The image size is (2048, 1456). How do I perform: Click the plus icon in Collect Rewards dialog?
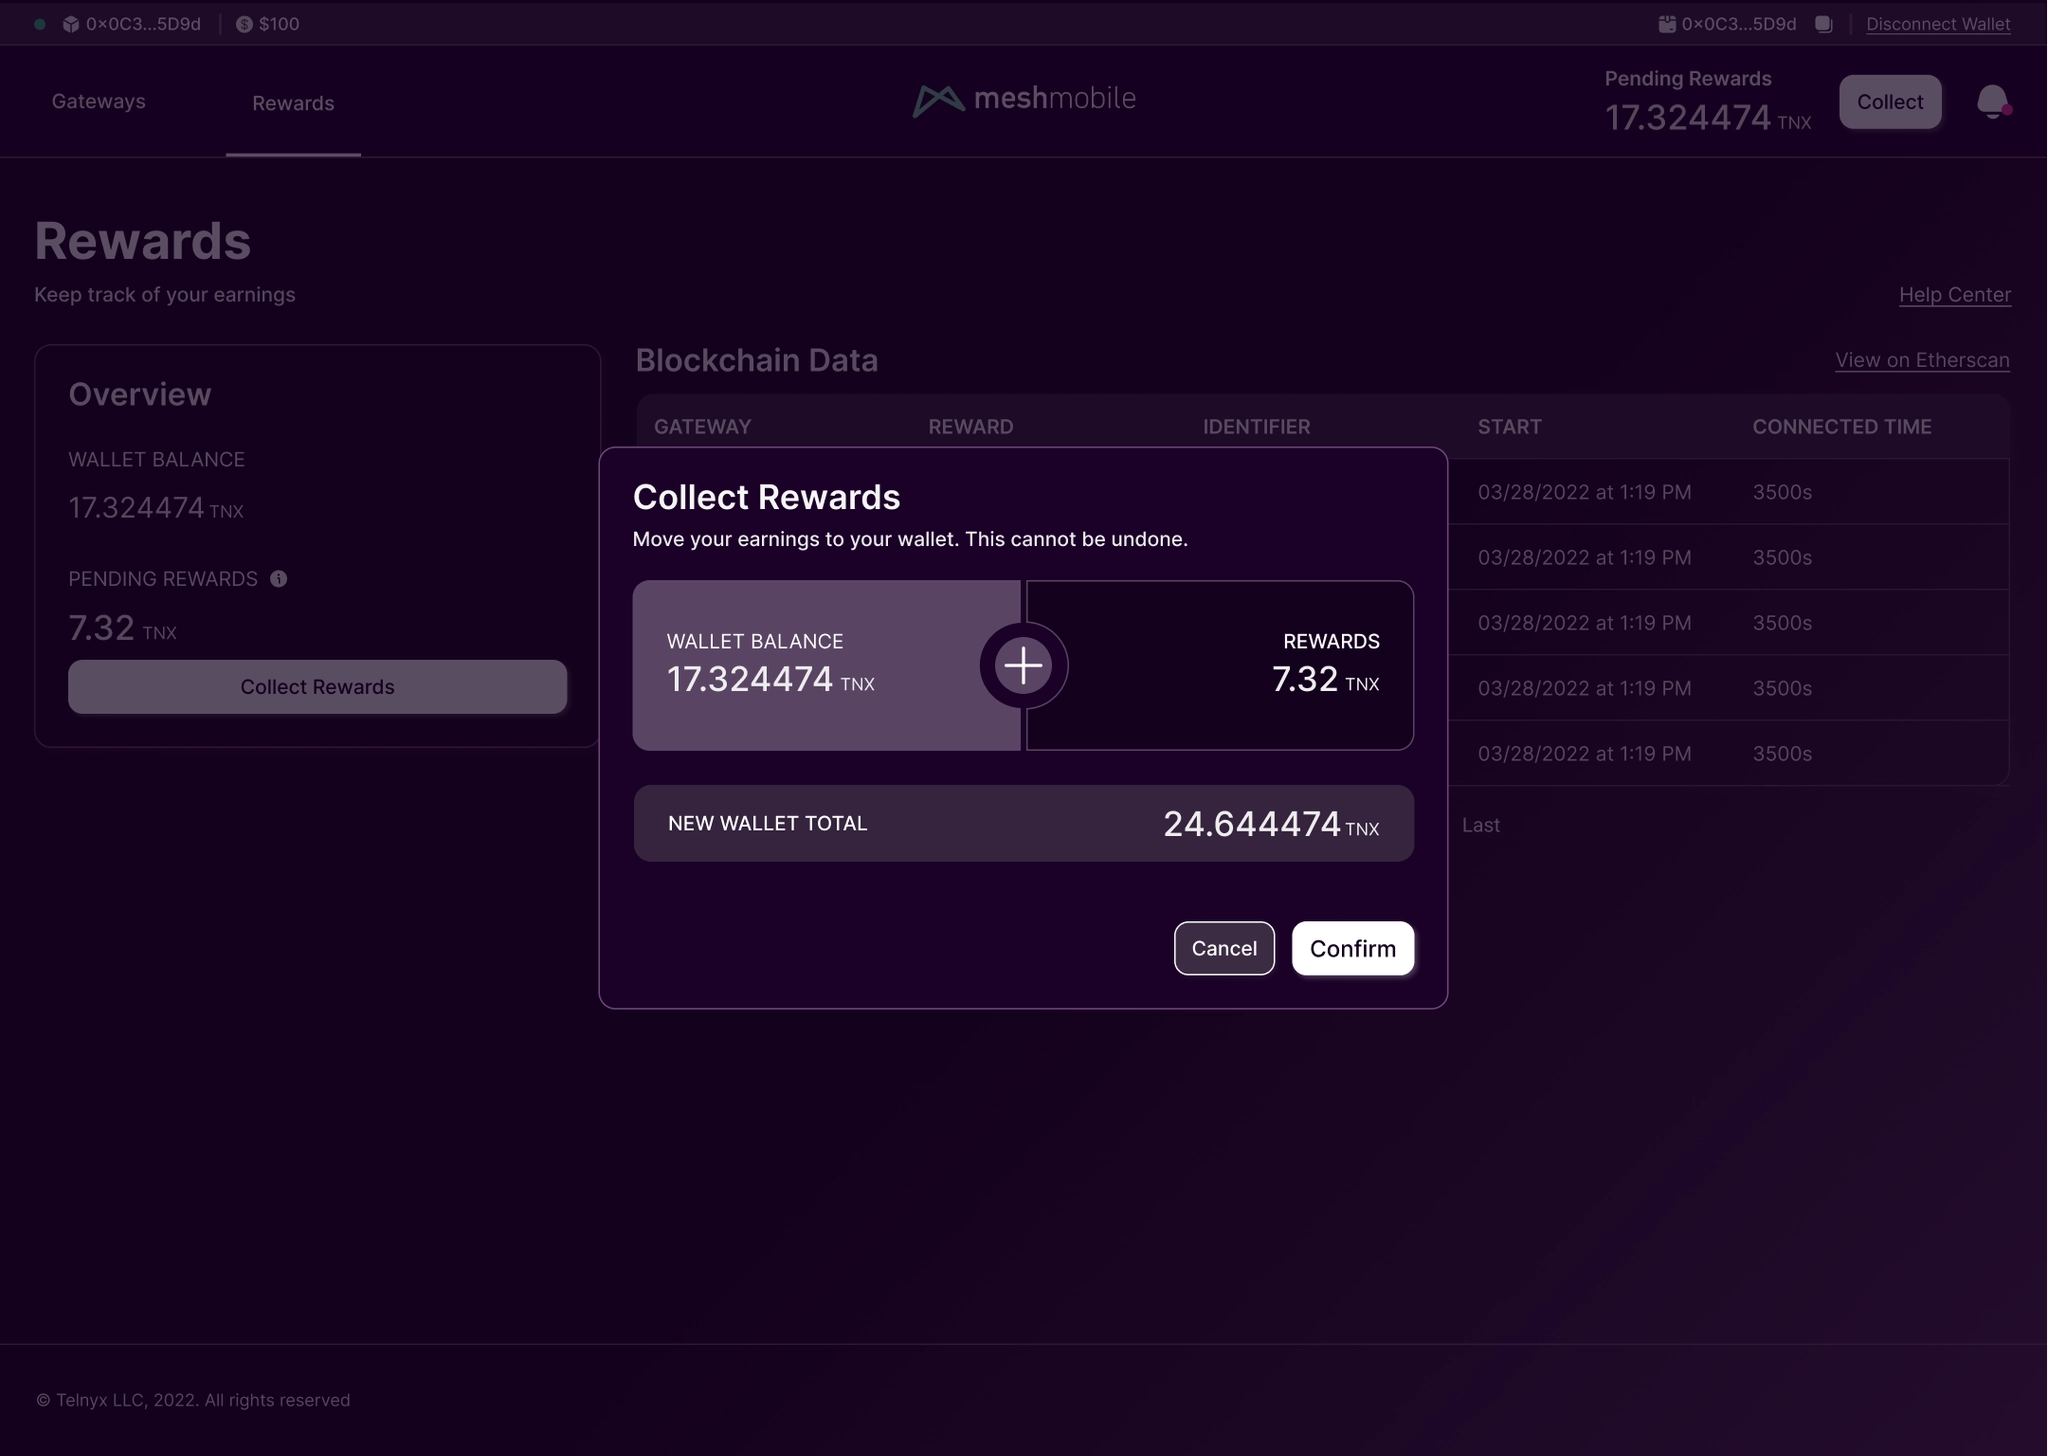point(1023,666)
